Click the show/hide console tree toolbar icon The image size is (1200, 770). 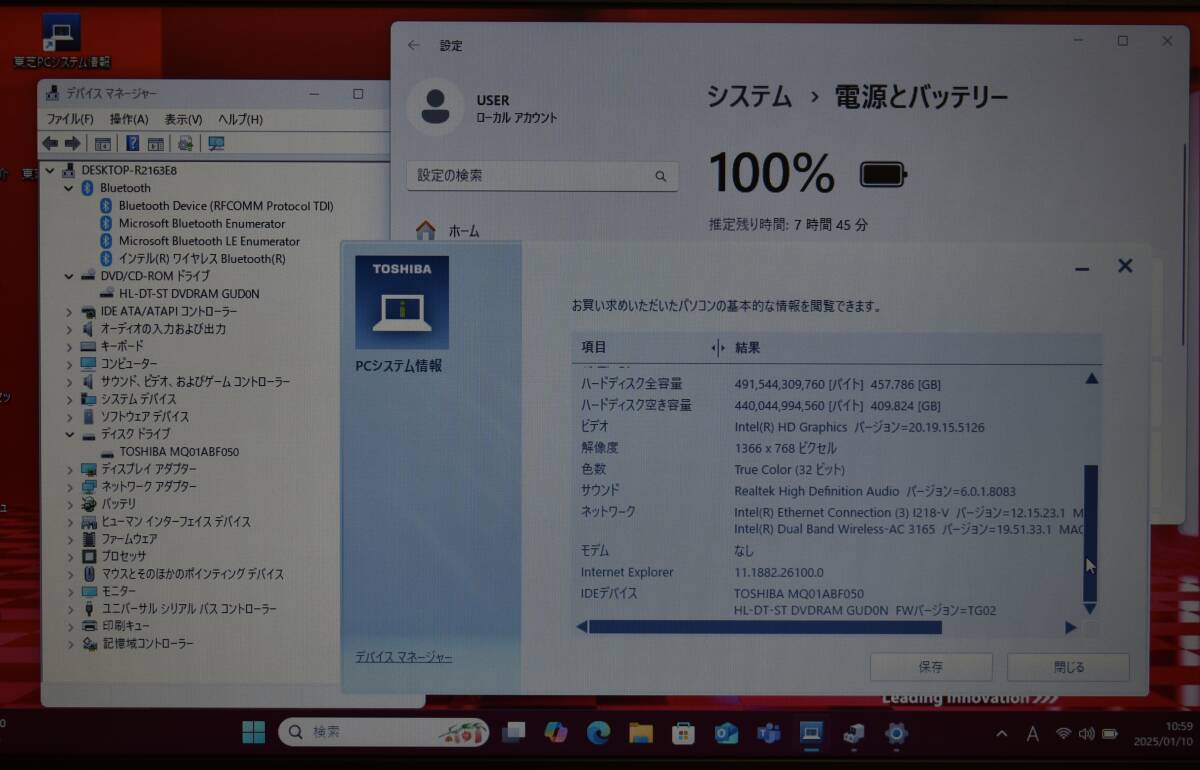pyautogui.click(x=102, y=144)
